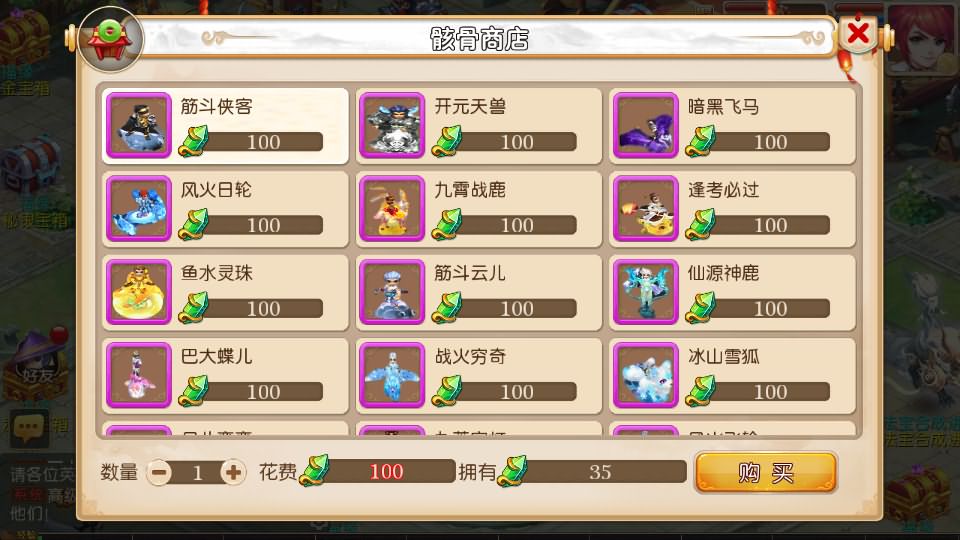Pick the 冰山雪狐 fox icon
Viewport: 960px width, 540px height.
tap(645, 375)
